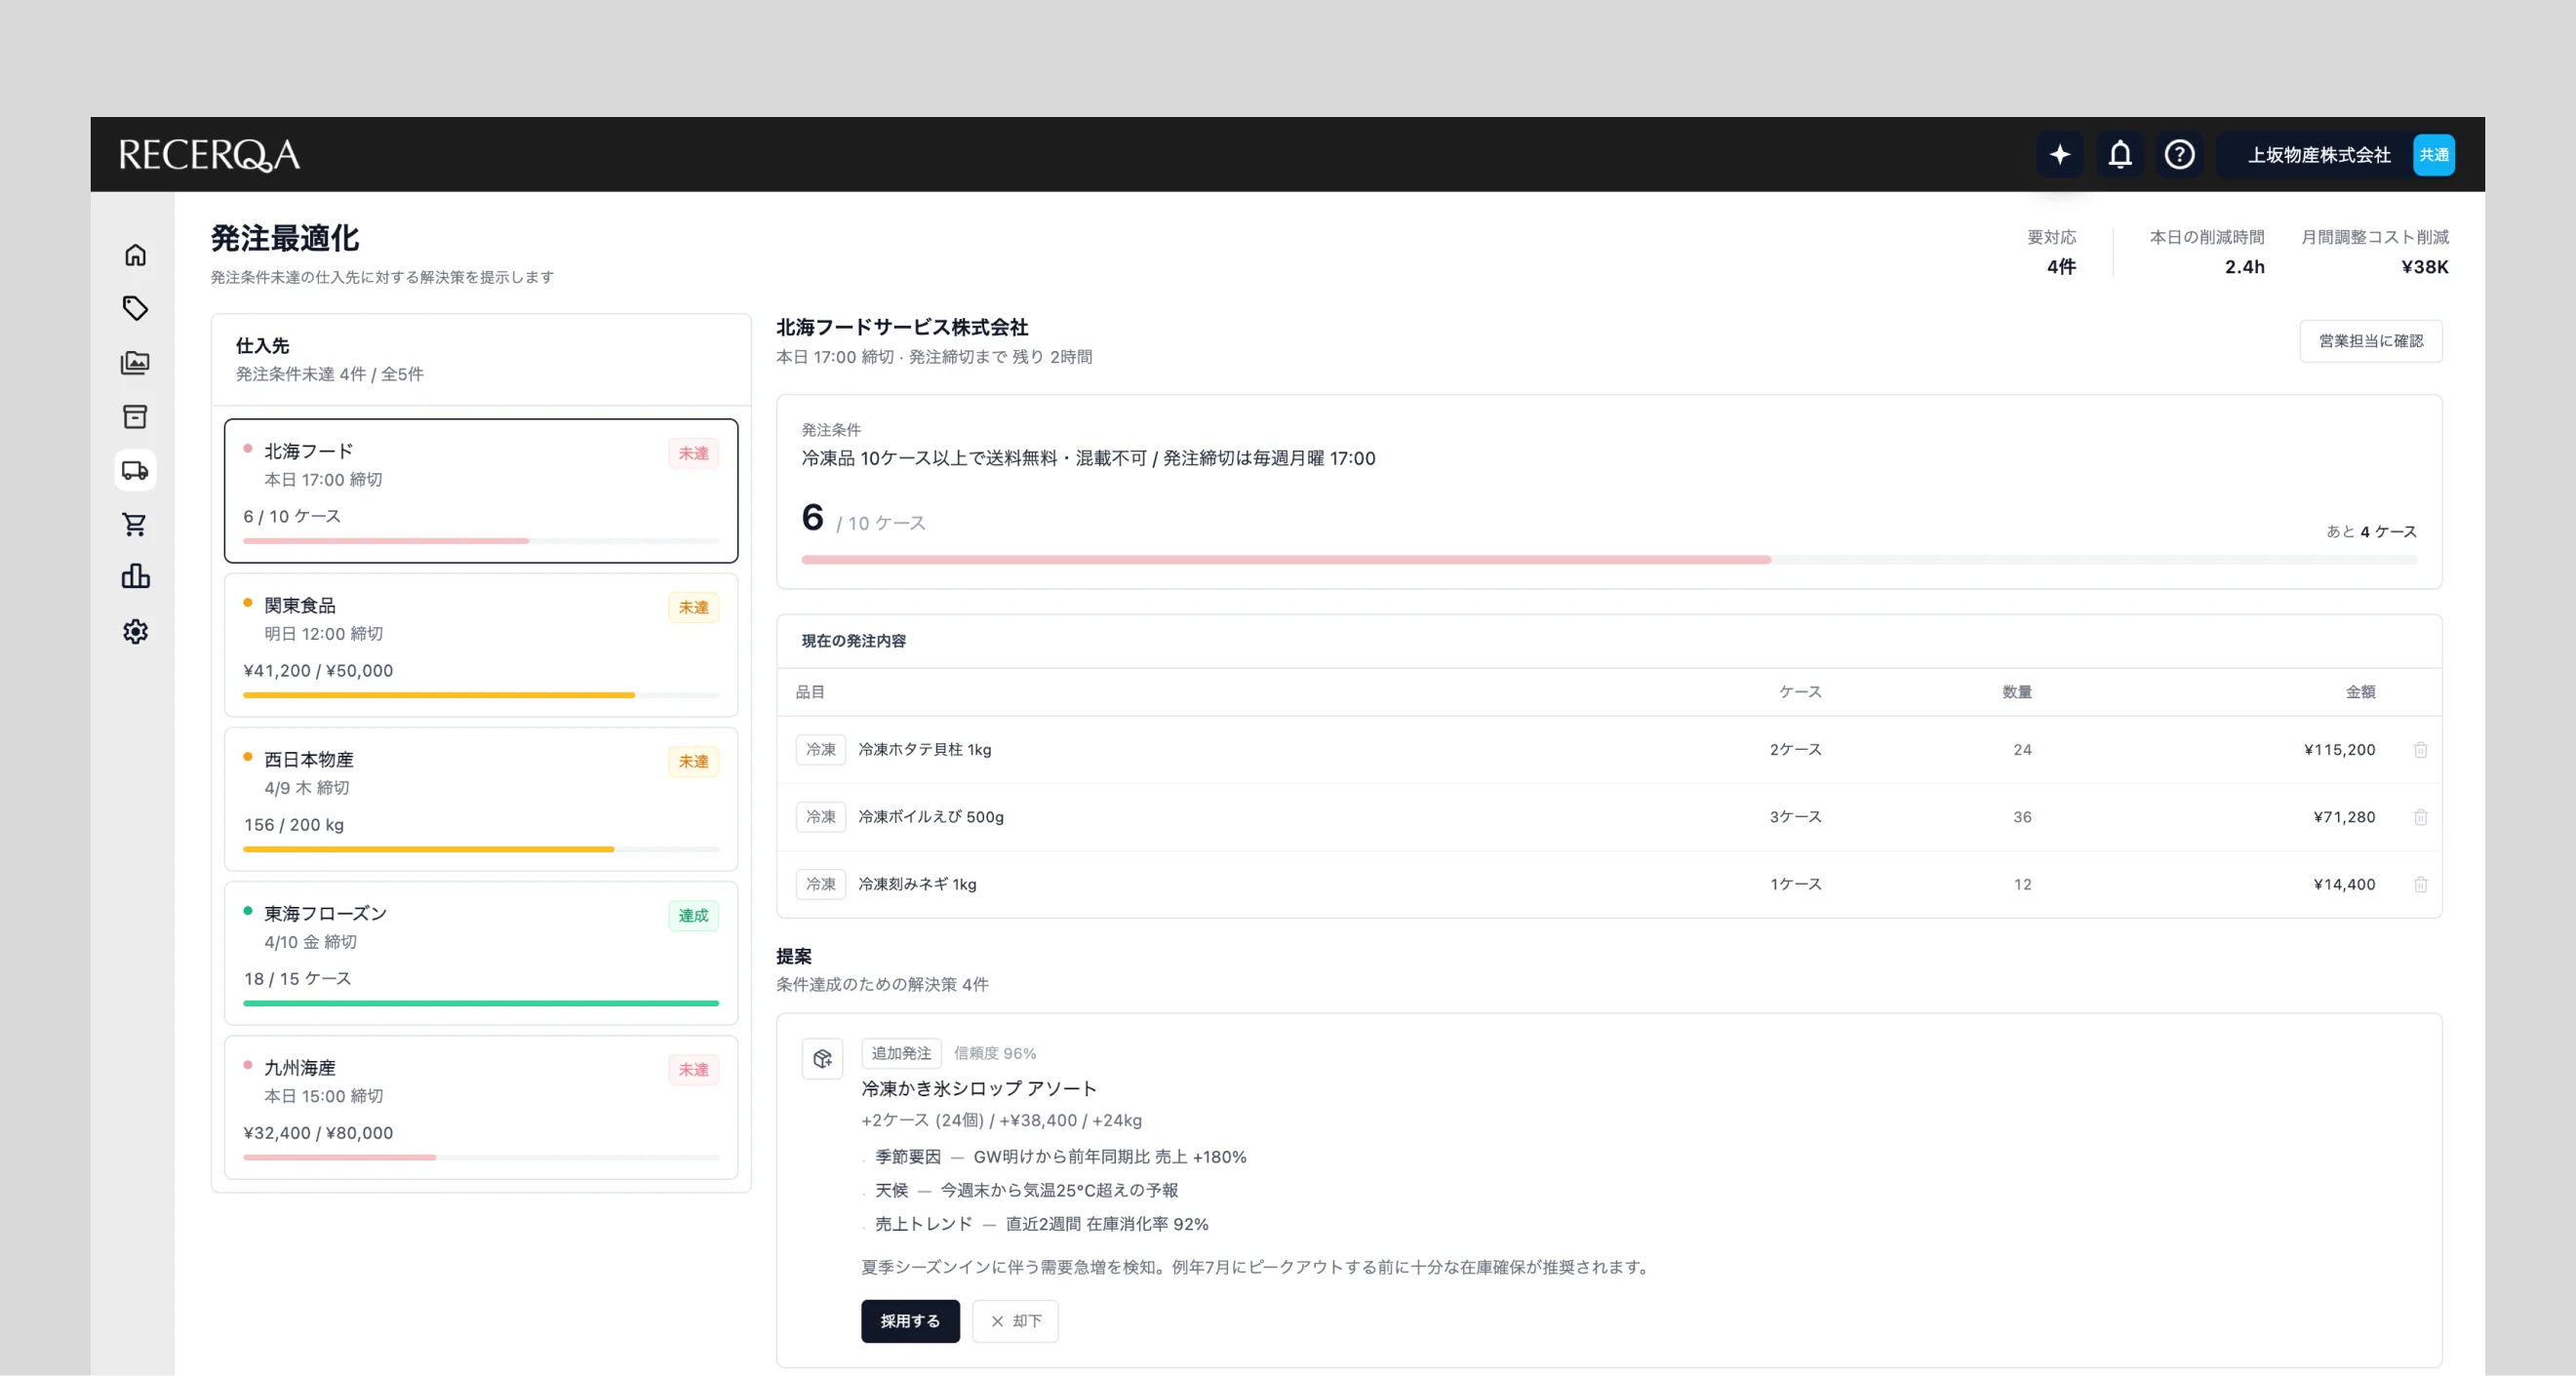Open the image gallery sidebar icon

coord(135,362)
